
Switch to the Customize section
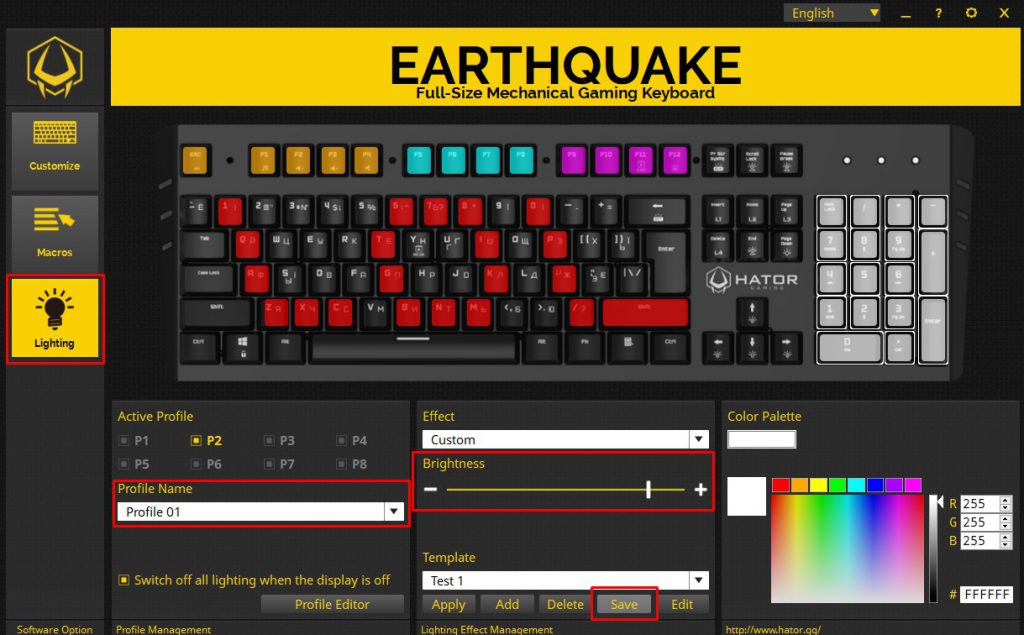coord(55,148)
